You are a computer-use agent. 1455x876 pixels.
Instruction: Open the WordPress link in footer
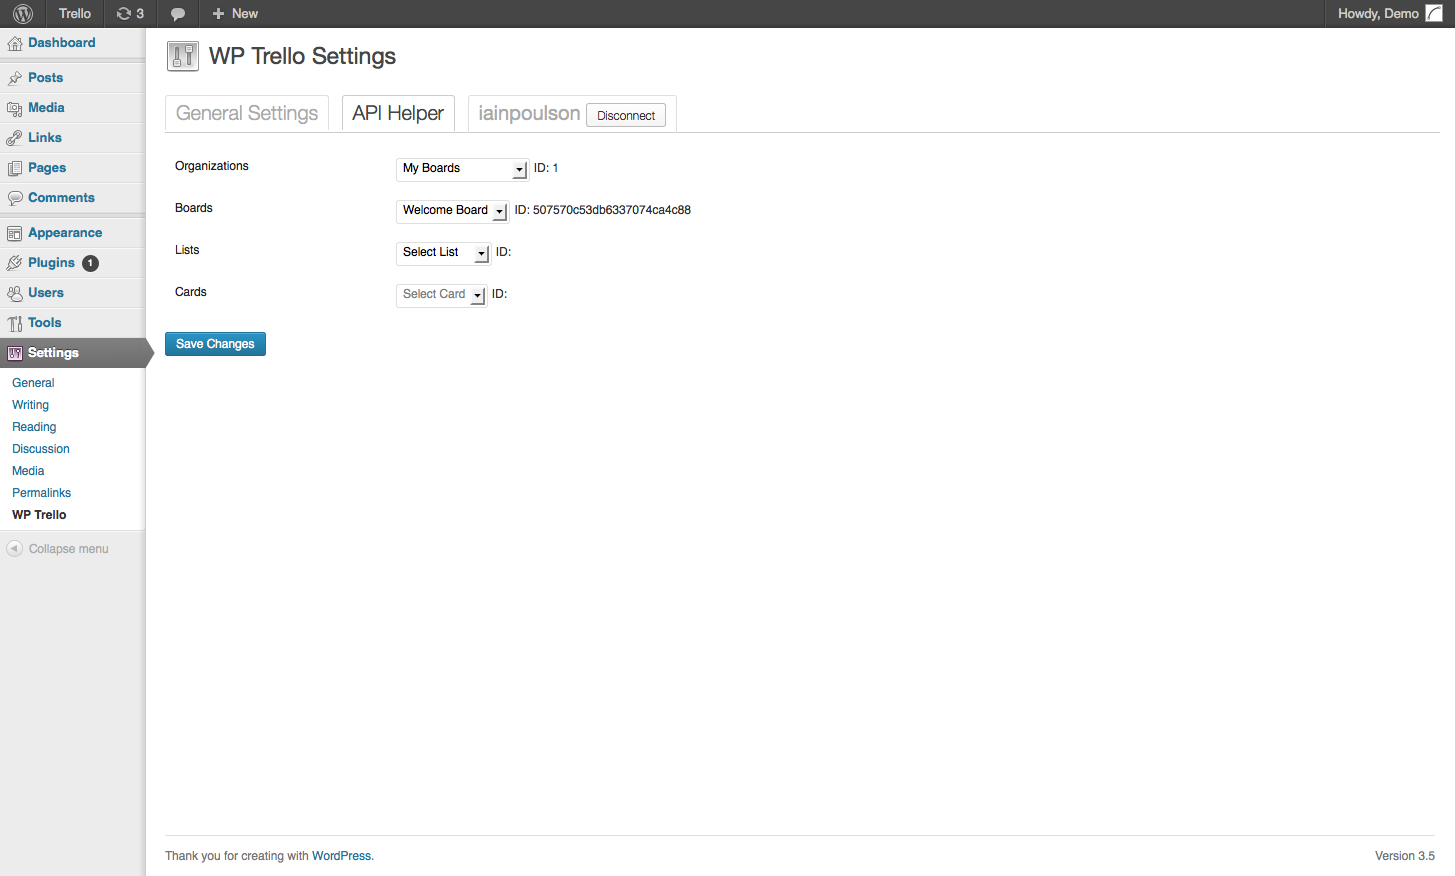(x=341, y=856)
